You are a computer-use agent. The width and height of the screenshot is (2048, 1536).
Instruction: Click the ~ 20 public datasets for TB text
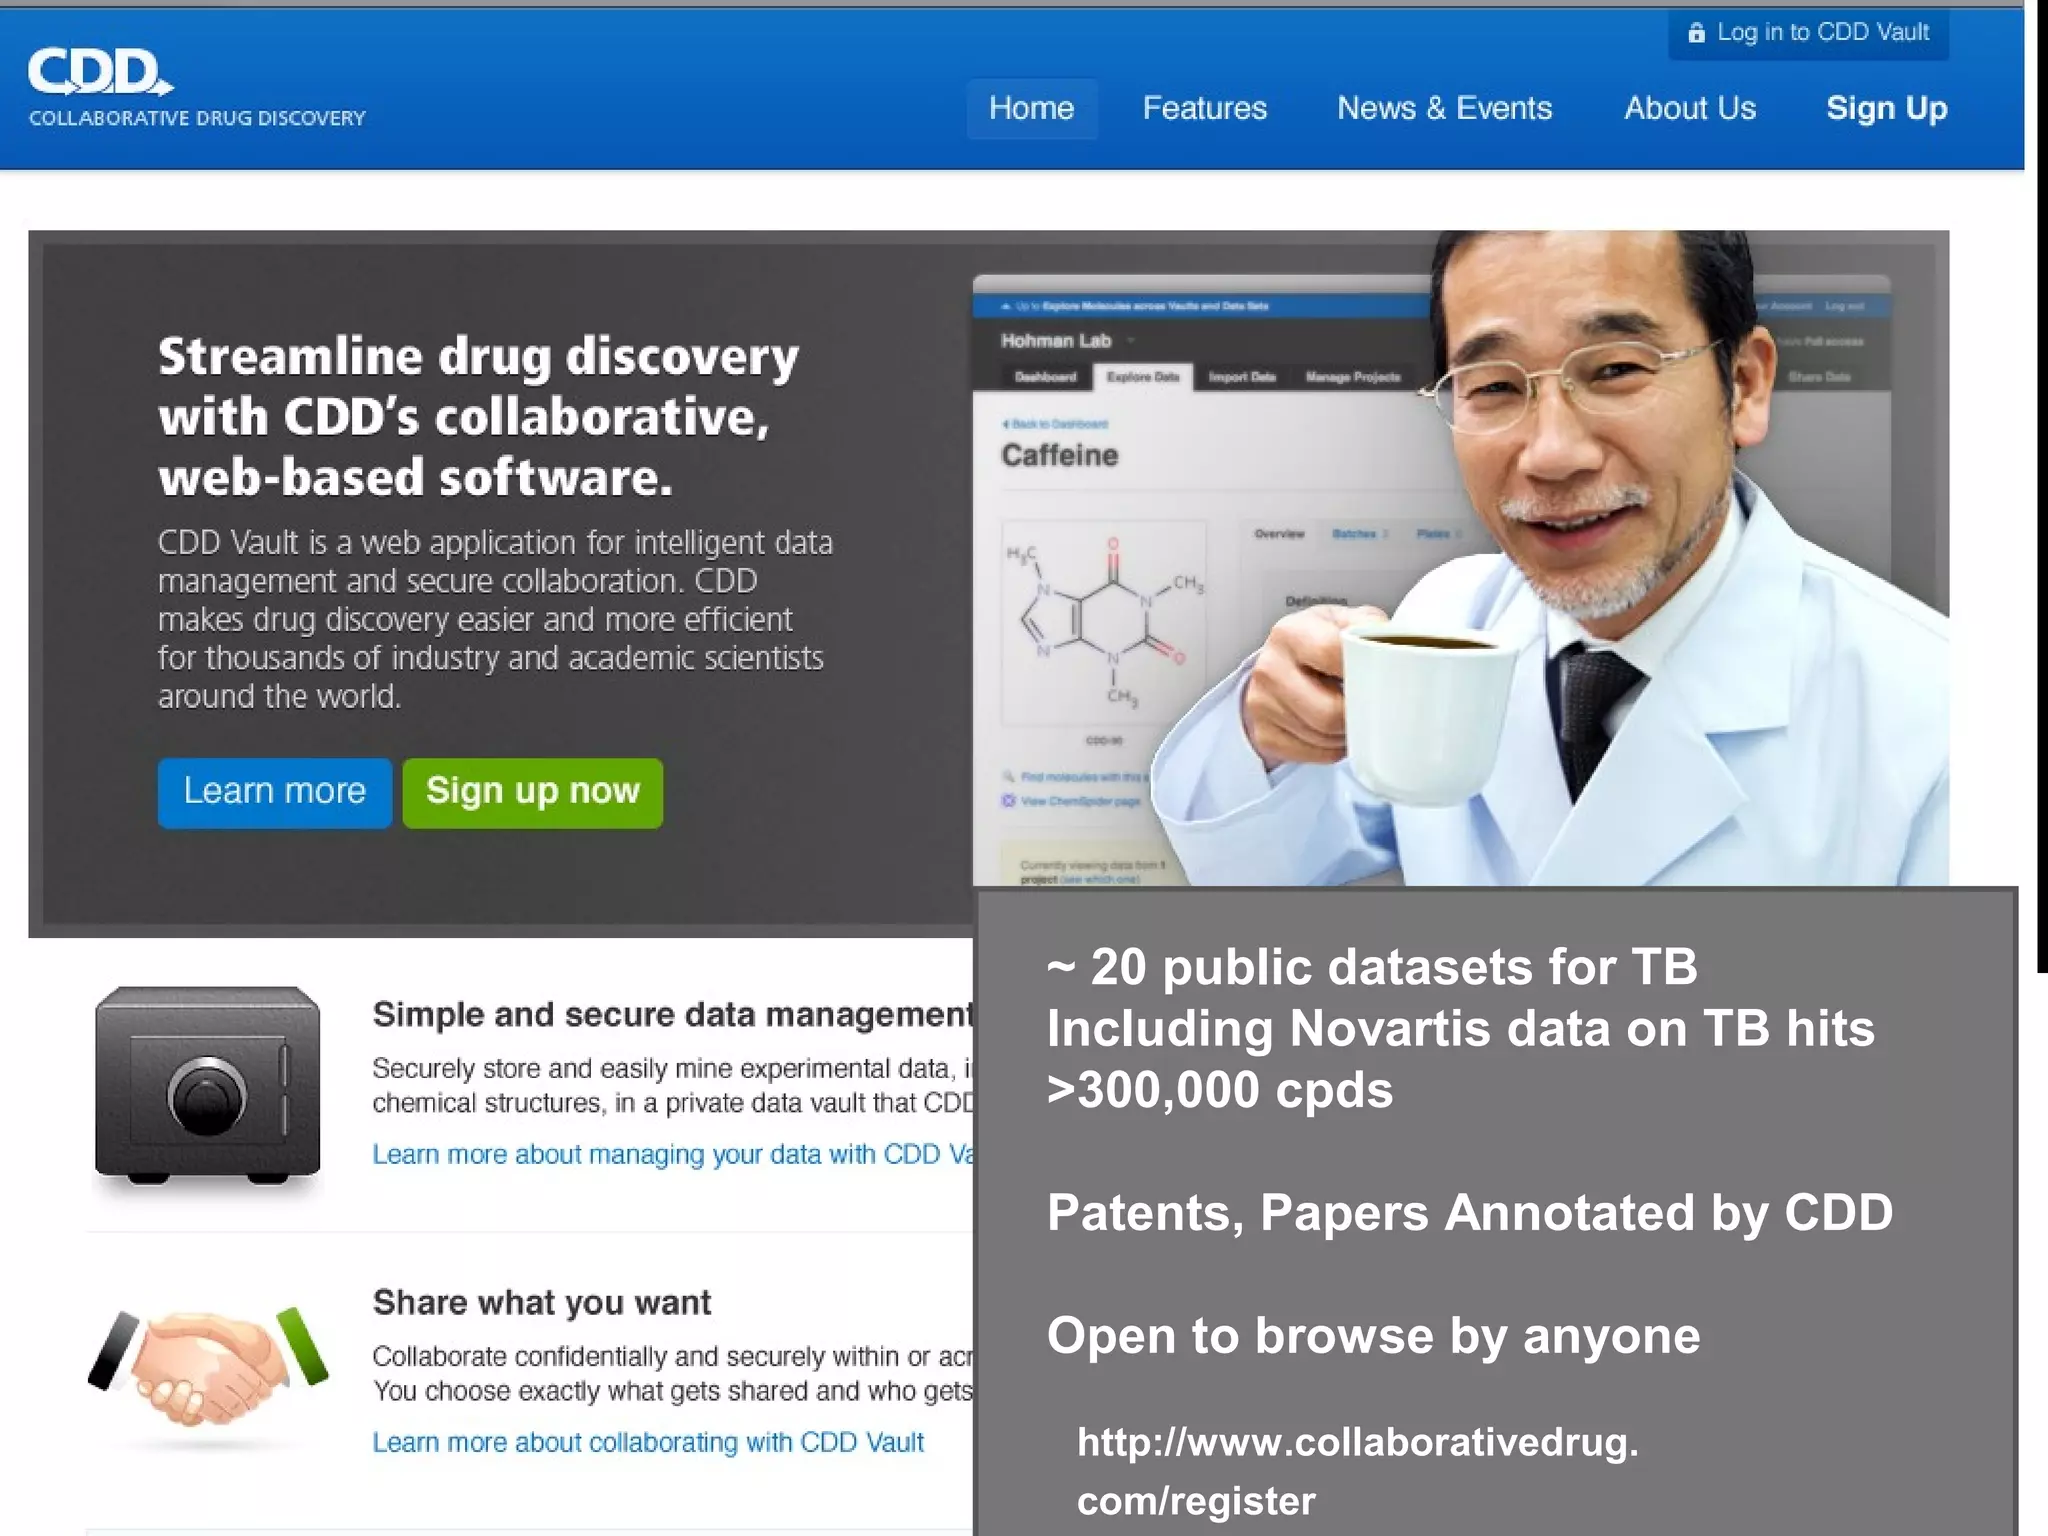coord(1372,967)
